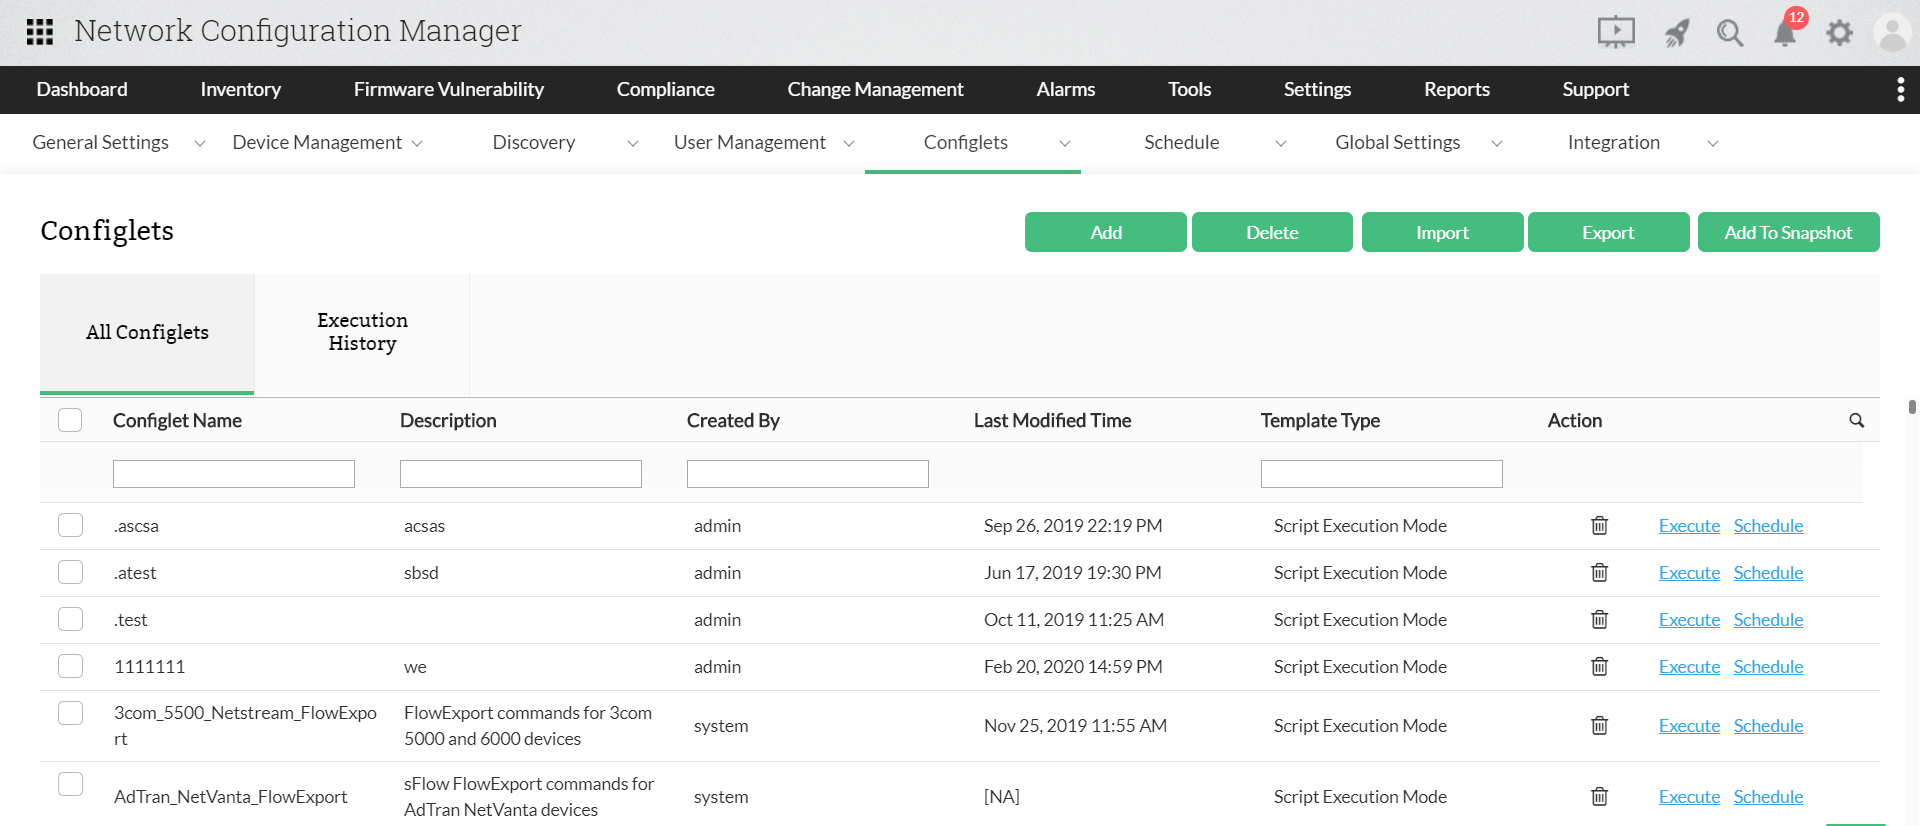Open the Settings menu in navbar
1920x826 pixels.
[1317, 89]
